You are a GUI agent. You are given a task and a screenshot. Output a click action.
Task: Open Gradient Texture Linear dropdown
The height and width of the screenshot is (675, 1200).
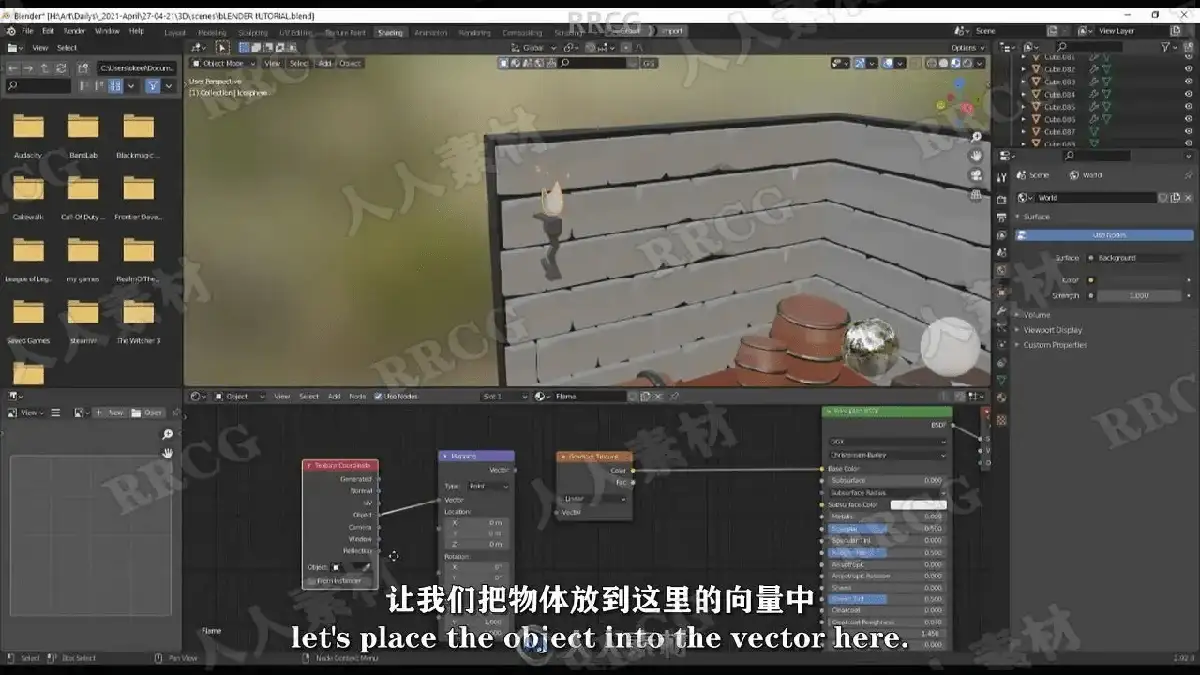(x=593, y=499)
